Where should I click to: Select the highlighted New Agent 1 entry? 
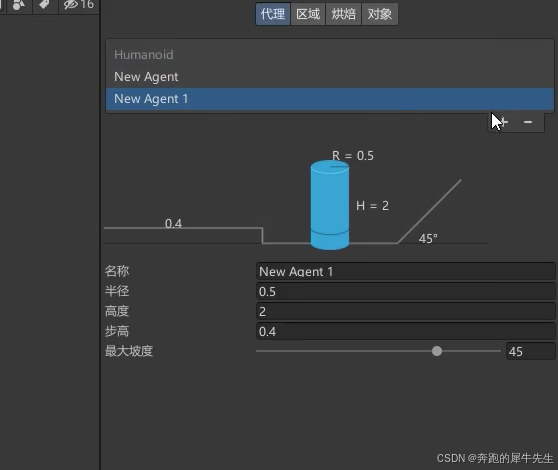(x=330, y=99)
